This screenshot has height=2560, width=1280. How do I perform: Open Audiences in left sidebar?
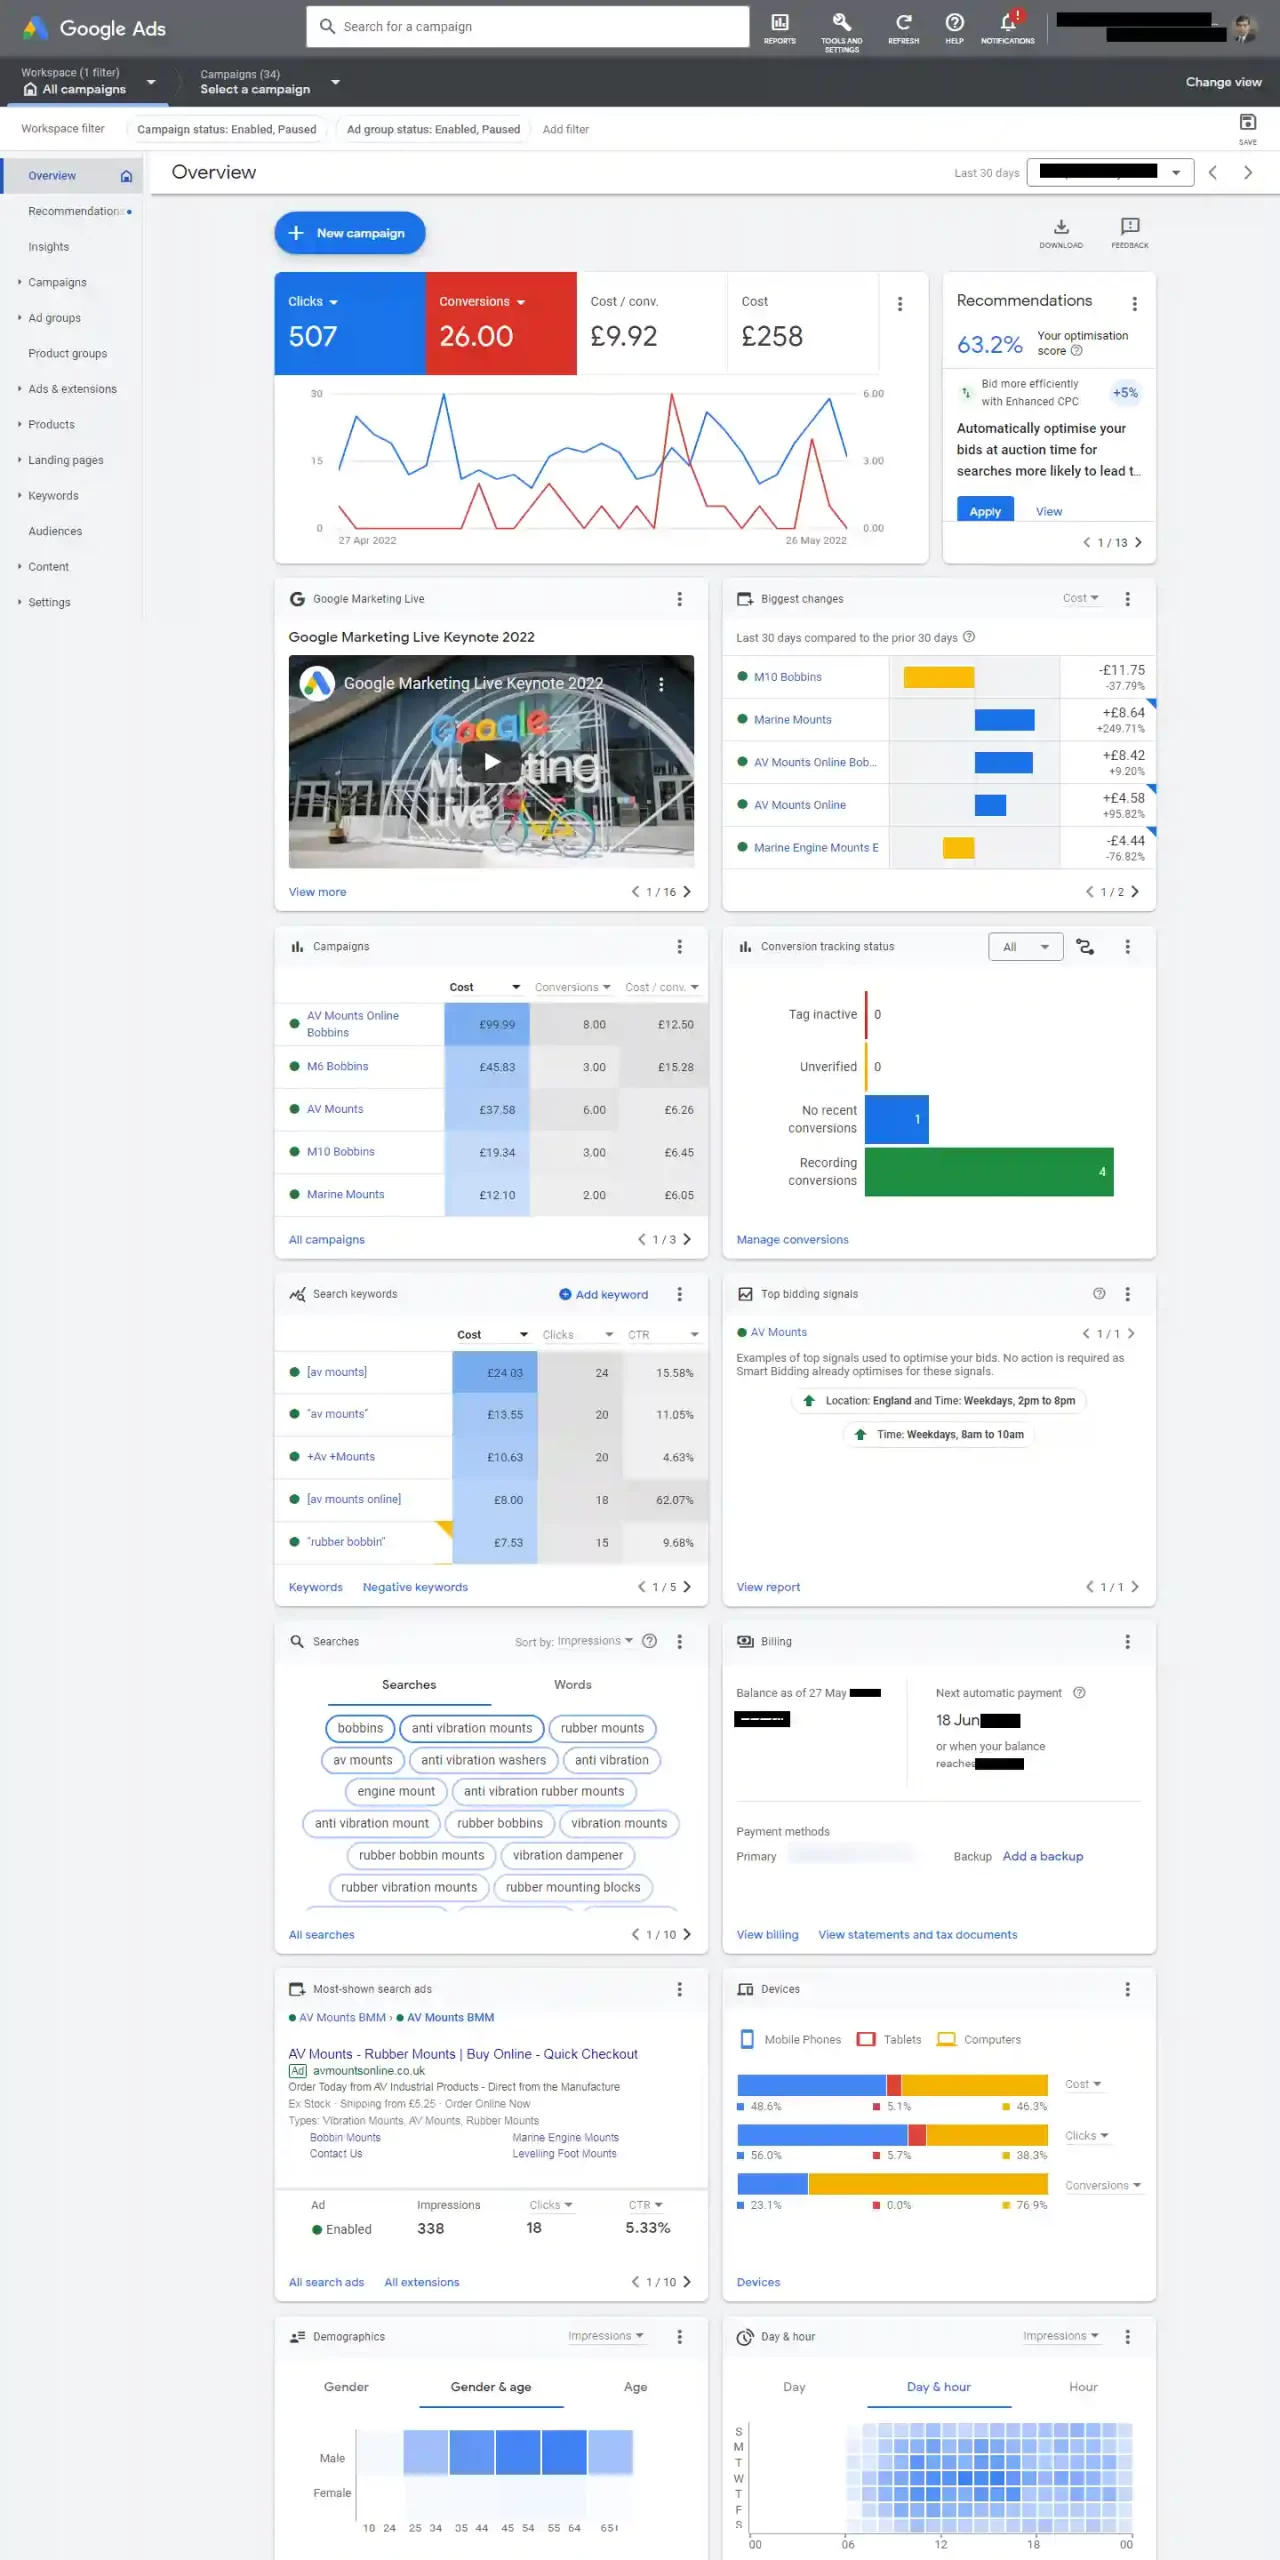(x=55, y=531)
